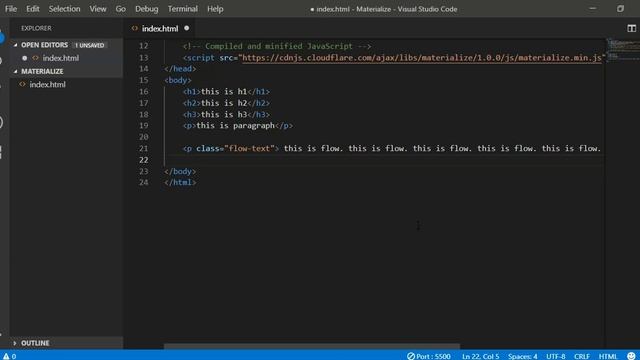Change file encoding UTF-8
Image resolution: width=640 pixels, height=360 pixels.
coord(556,356)
